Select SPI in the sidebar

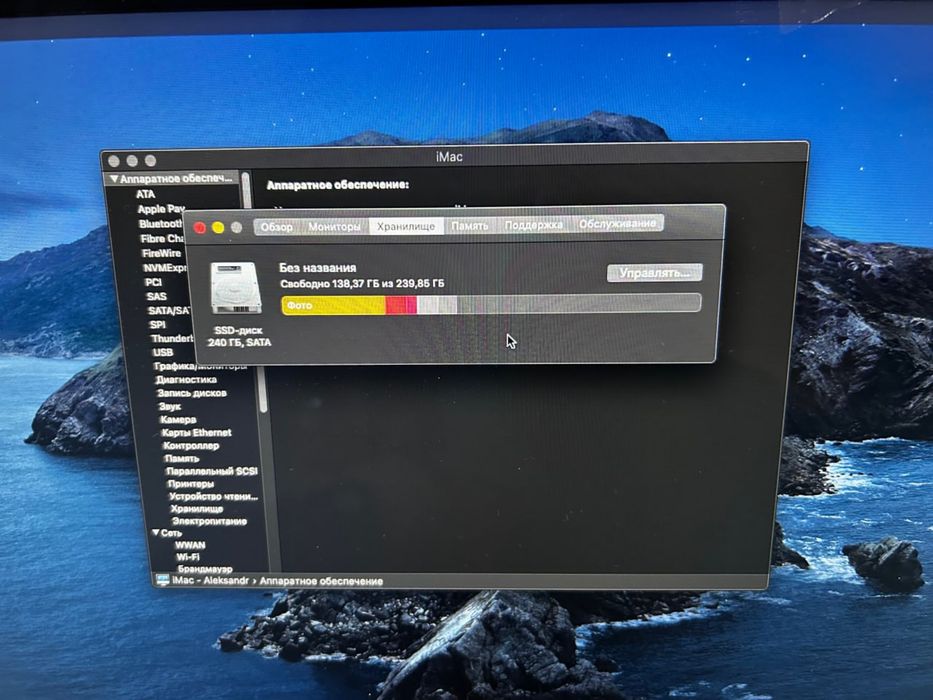[157, 325]
